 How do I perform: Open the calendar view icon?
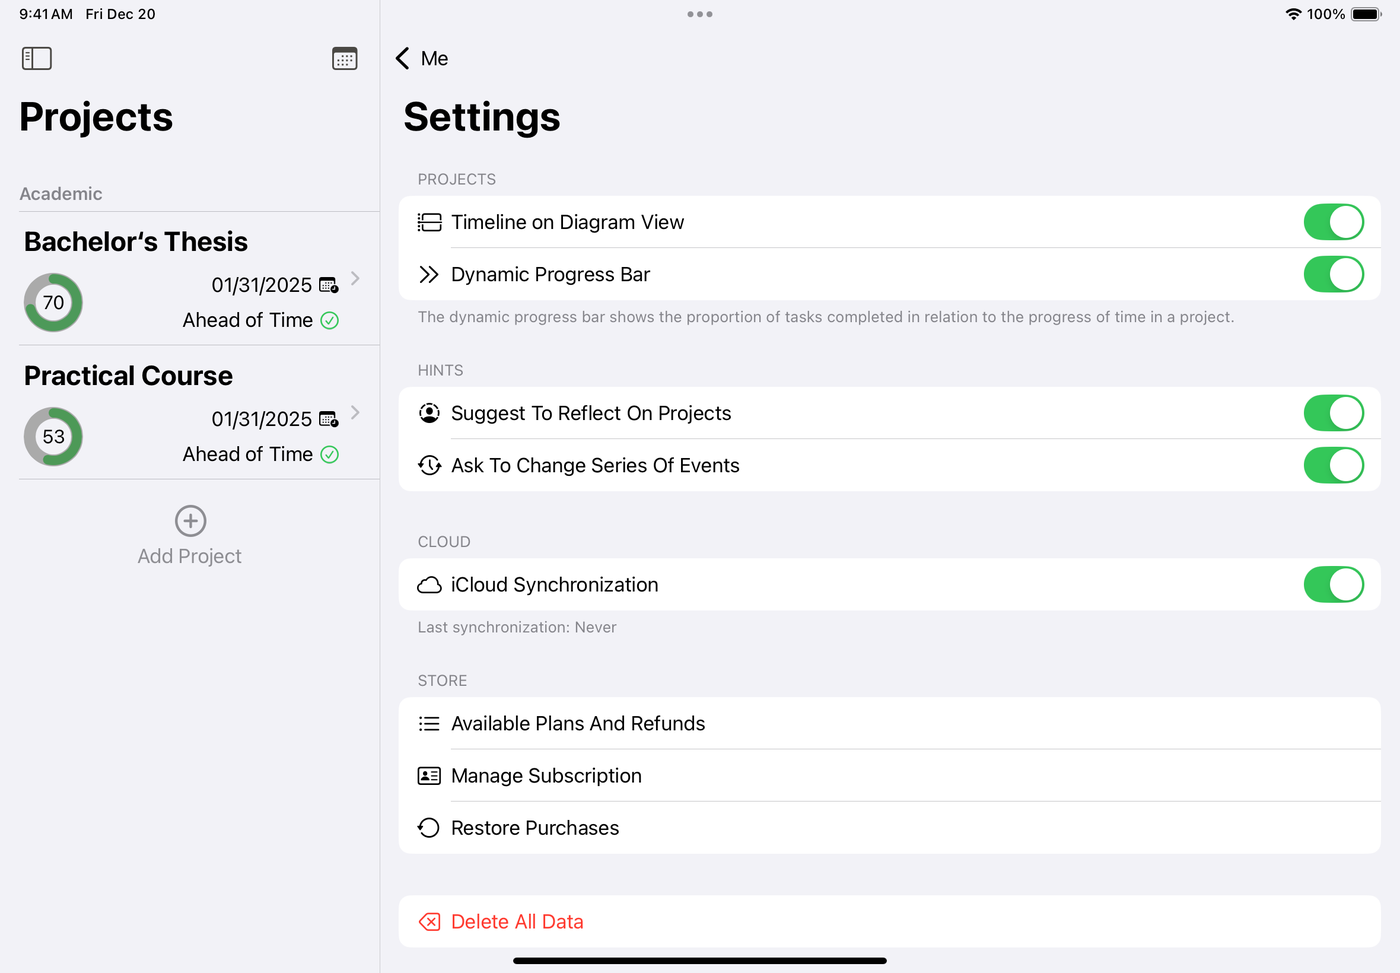[x=344, y=58]
